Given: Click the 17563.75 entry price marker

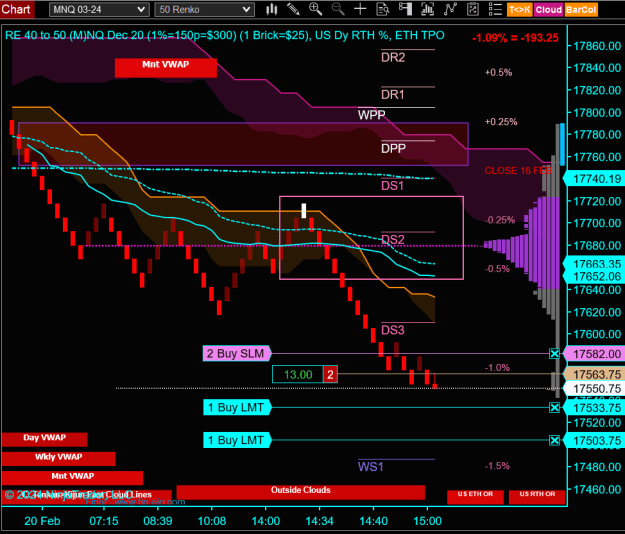Looking at the screenshot, I should click(x=594, y=374).
